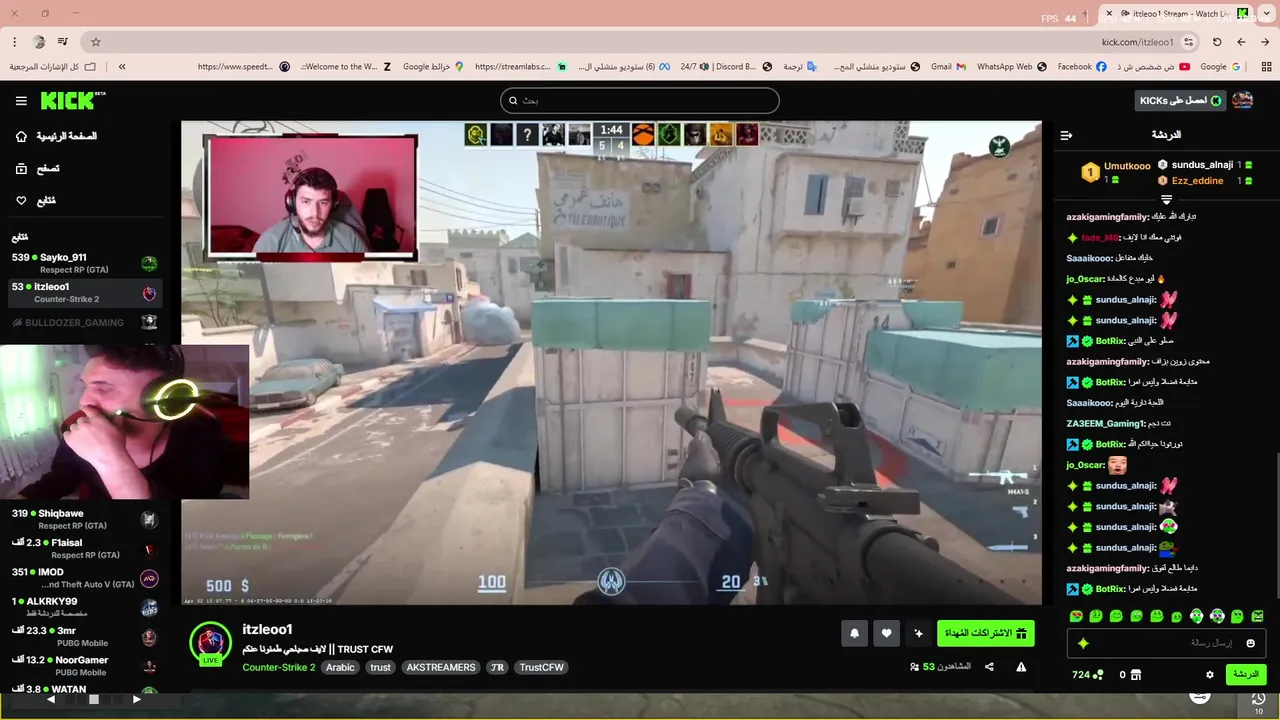Click the fade_MS username in chat
Screen dimensions: 1280x720
click(x=1099, y=238)
